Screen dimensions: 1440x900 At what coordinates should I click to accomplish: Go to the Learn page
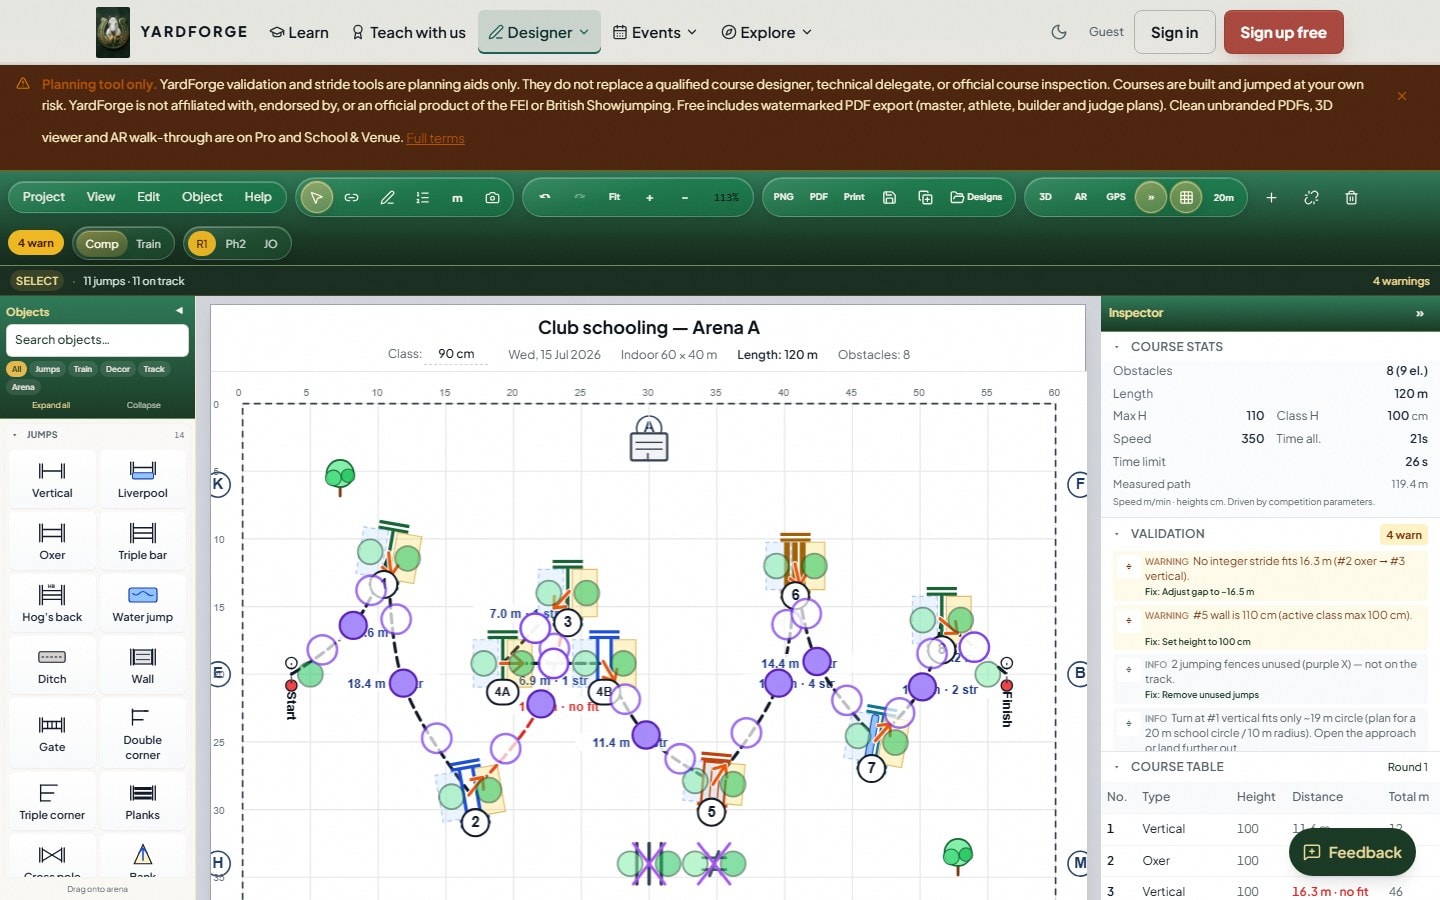pos(299,32)
